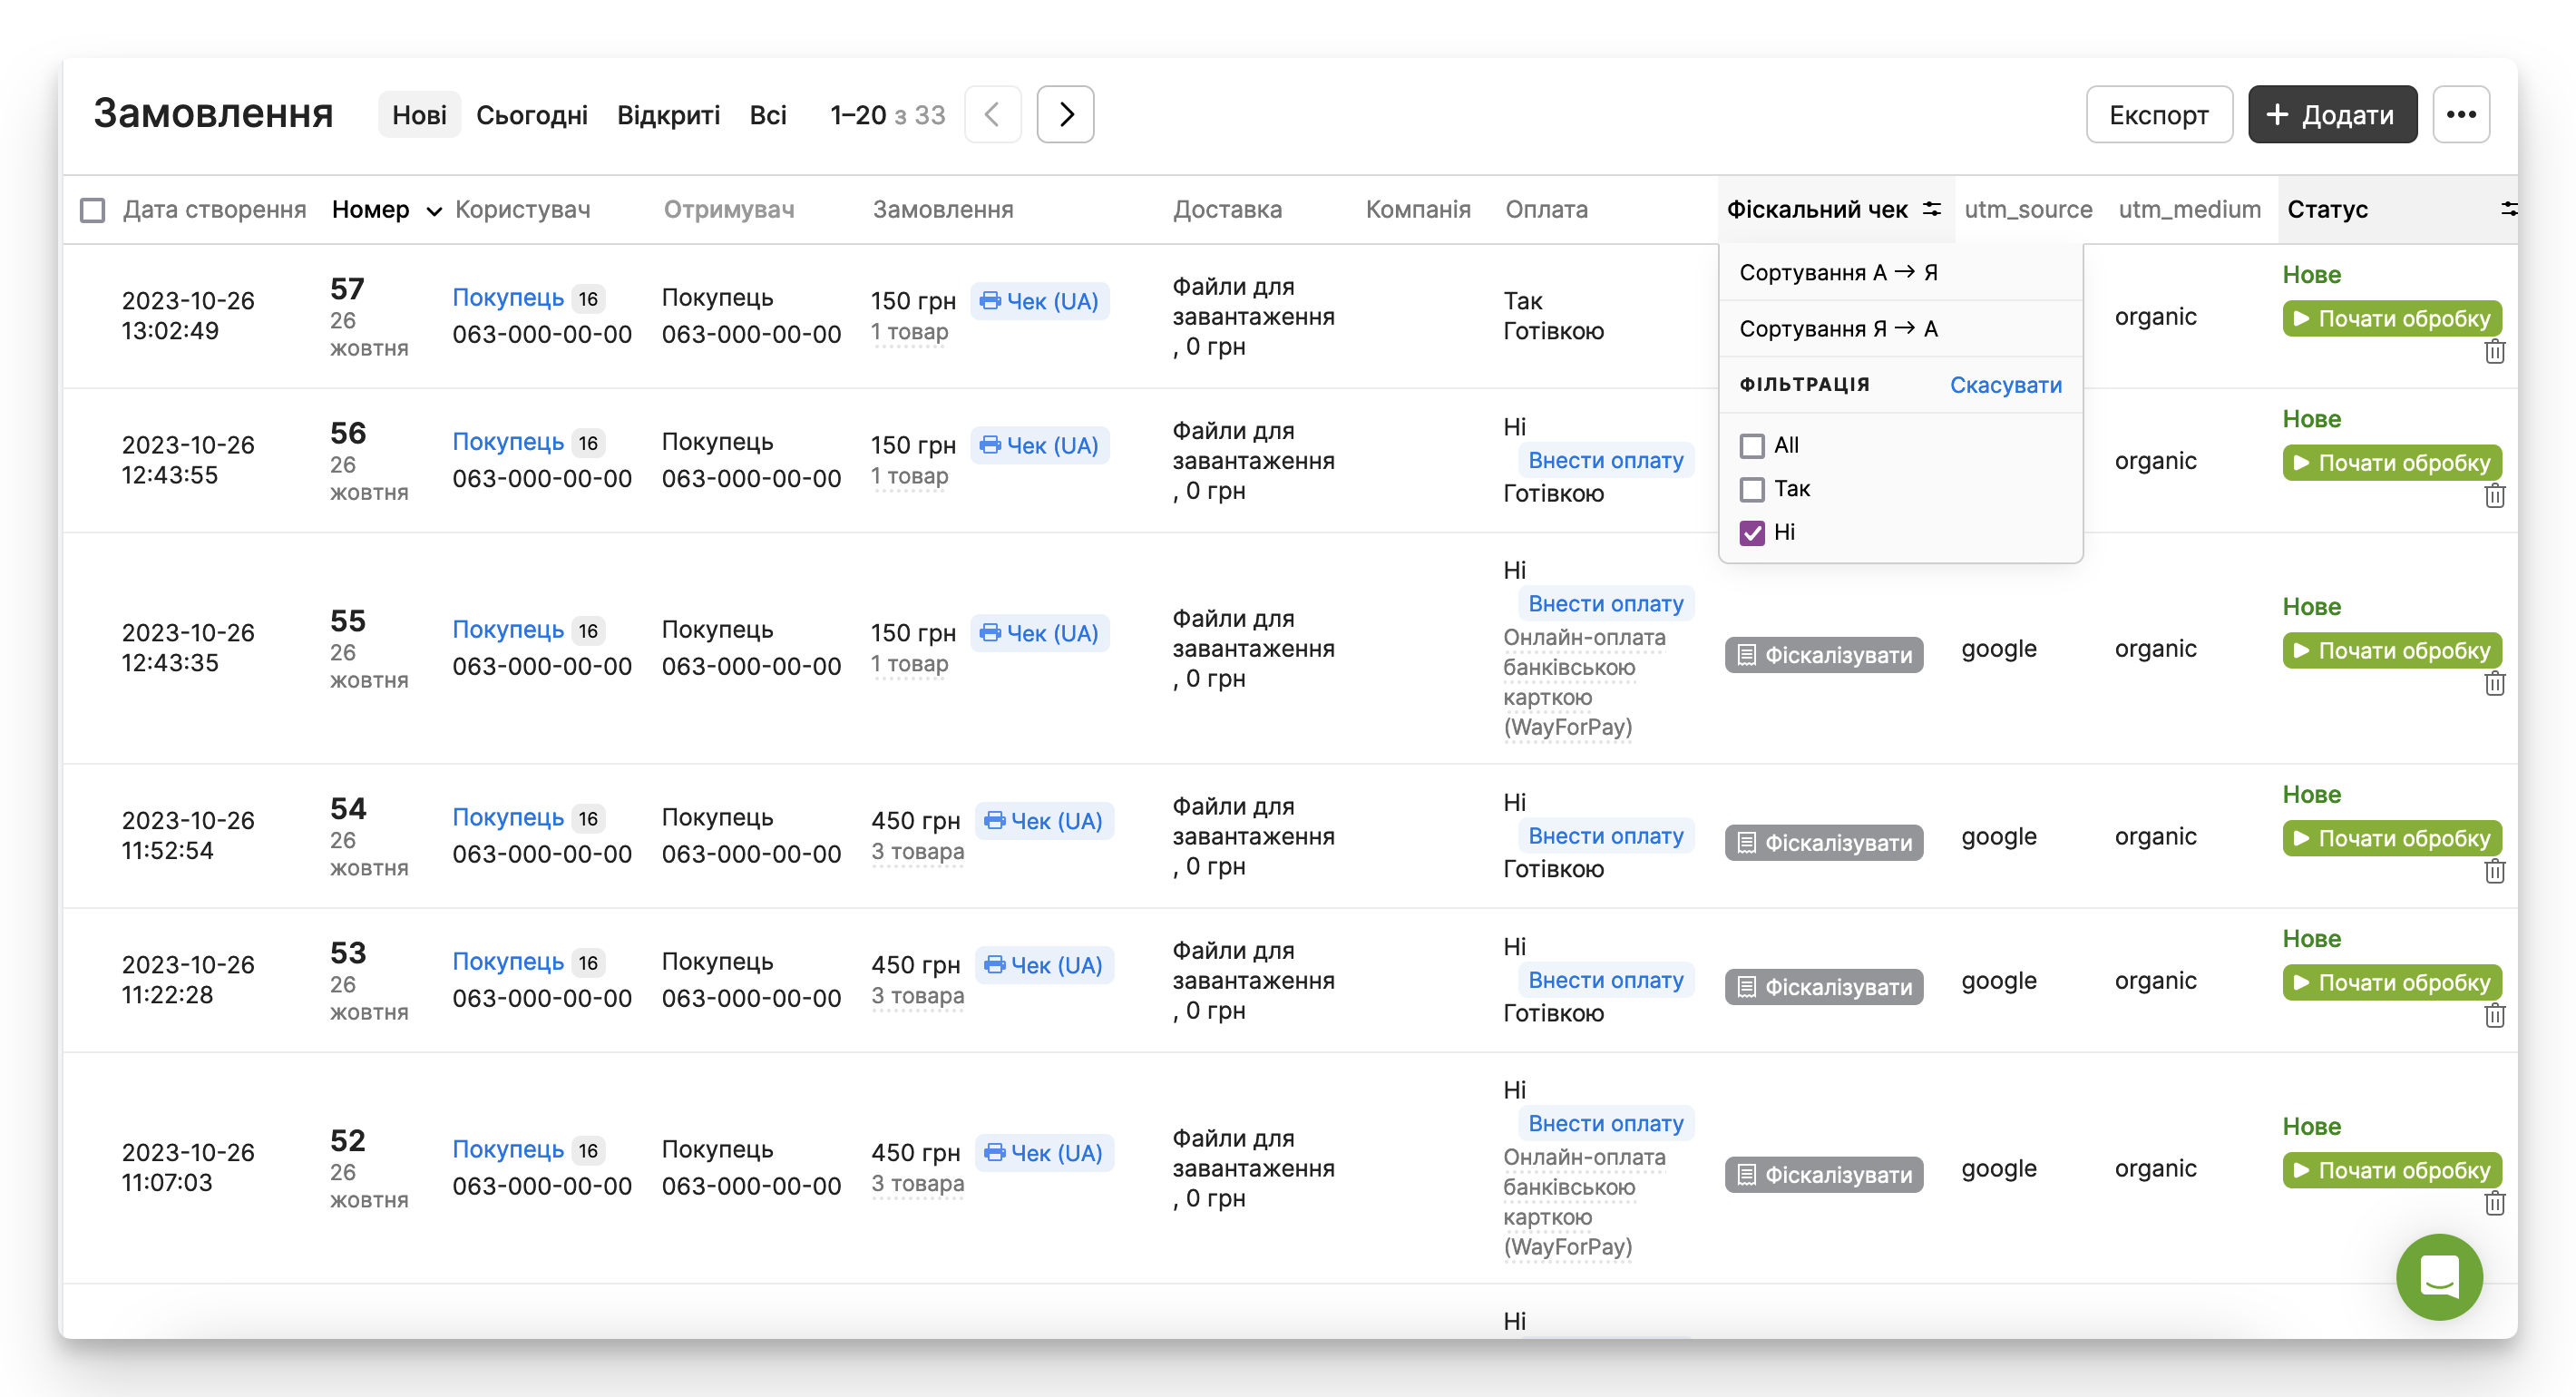Select Сортування А → Я option
Viewport: 2576px width, 1397px height.
pos(1838,272)
